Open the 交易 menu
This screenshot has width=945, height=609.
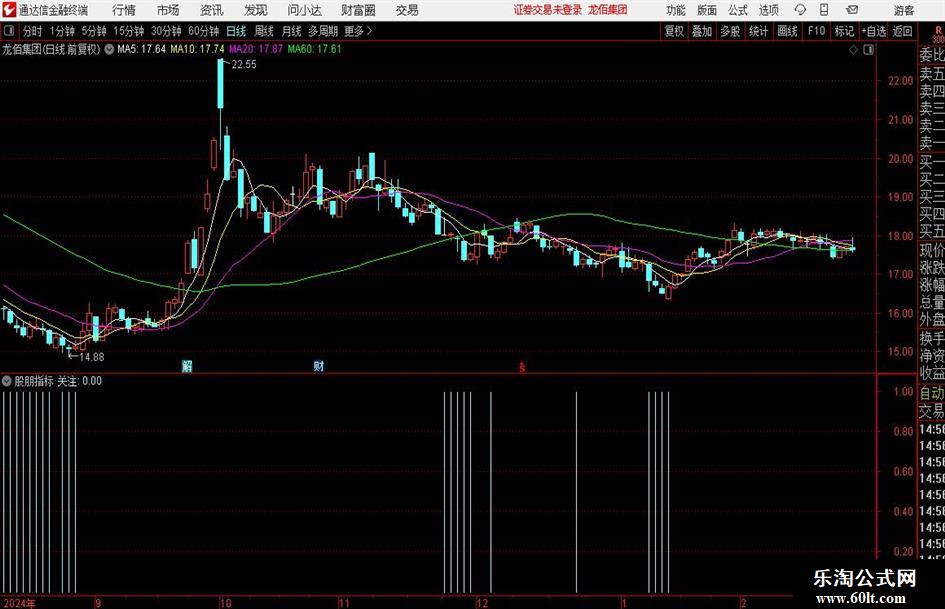(407, 10)
